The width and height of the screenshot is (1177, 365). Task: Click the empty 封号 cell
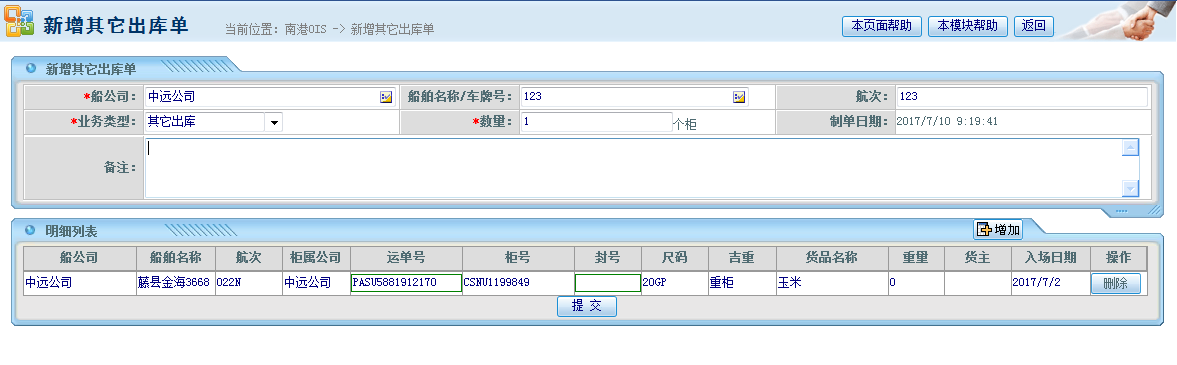[607, 283]
